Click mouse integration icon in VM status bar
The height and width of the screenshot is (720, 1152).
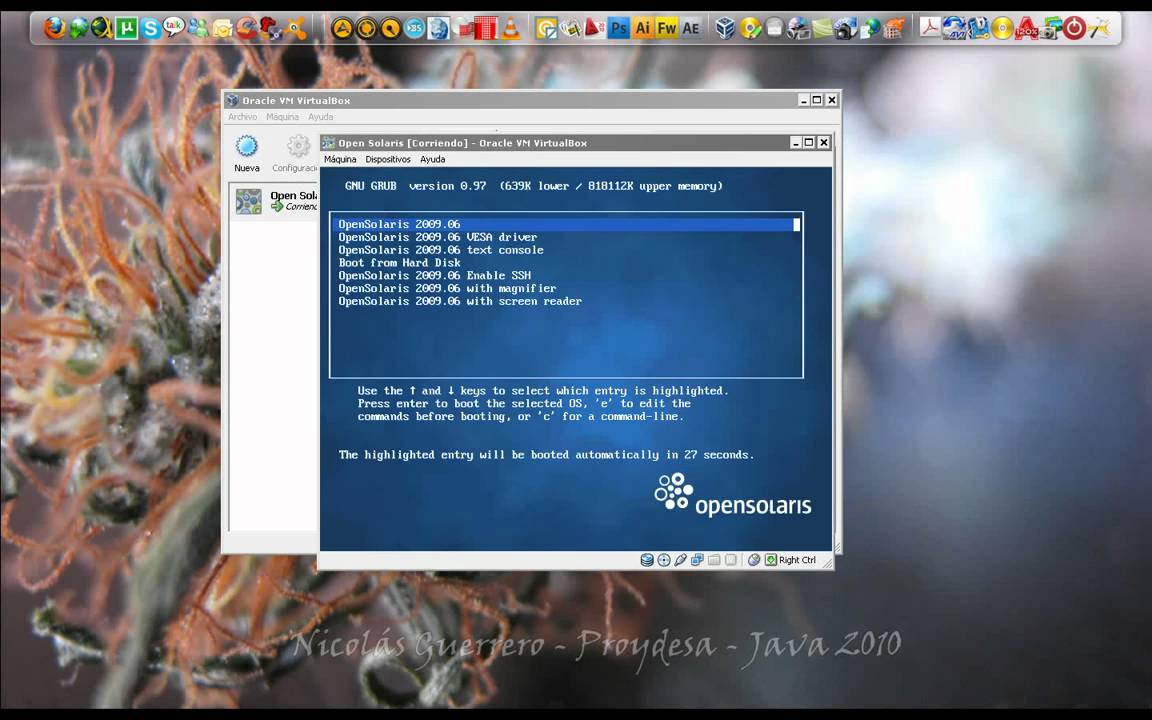point(754,560)
